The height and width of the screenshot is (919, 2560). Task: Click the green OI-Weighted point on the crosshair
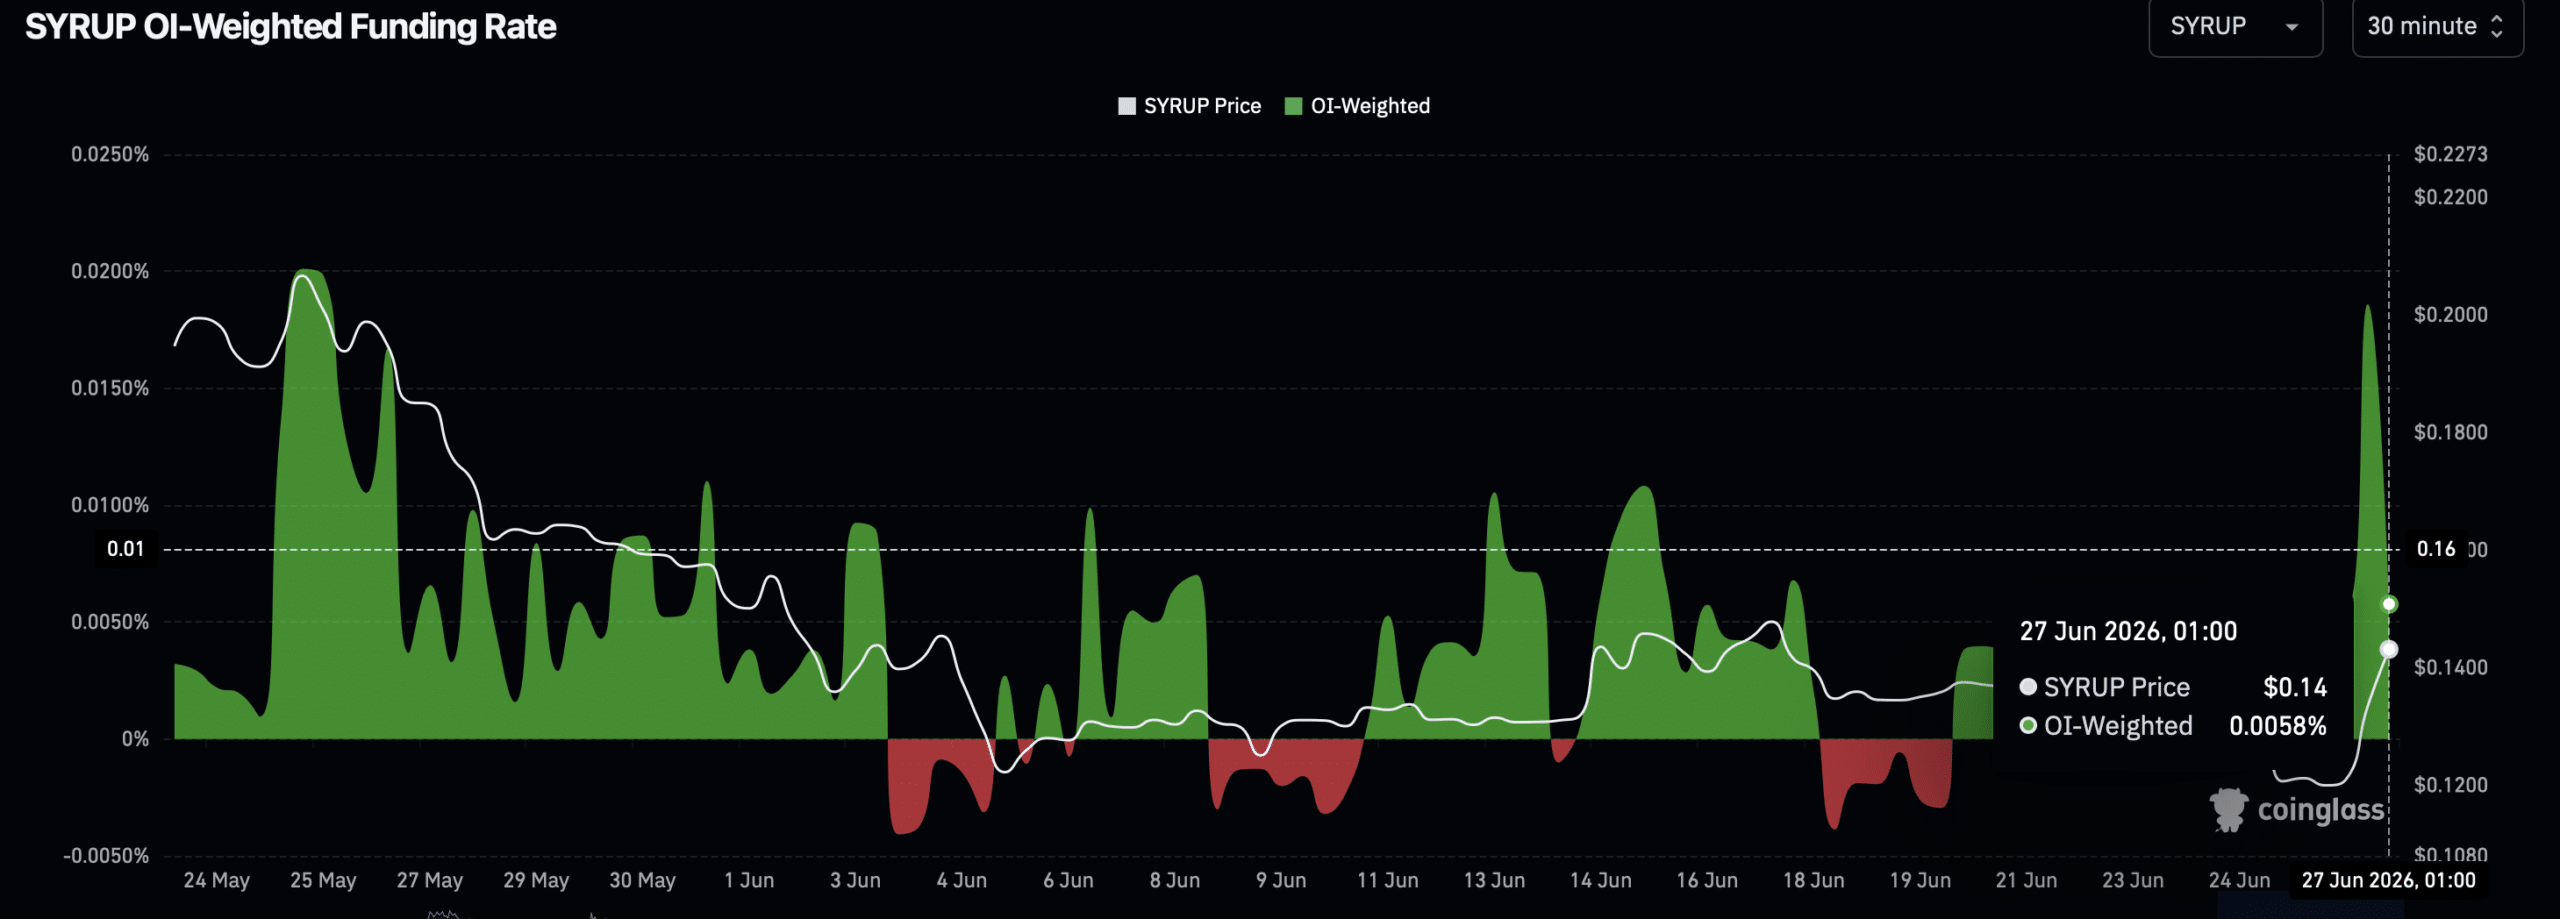coord(2389,604)
